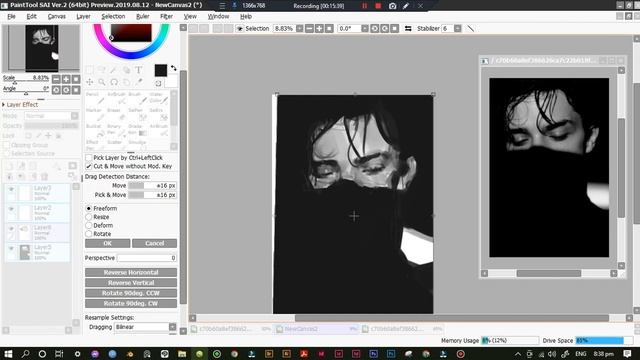
Task: Click the Perspective value field
Action: pyautogui.click(x=147, y=258)
